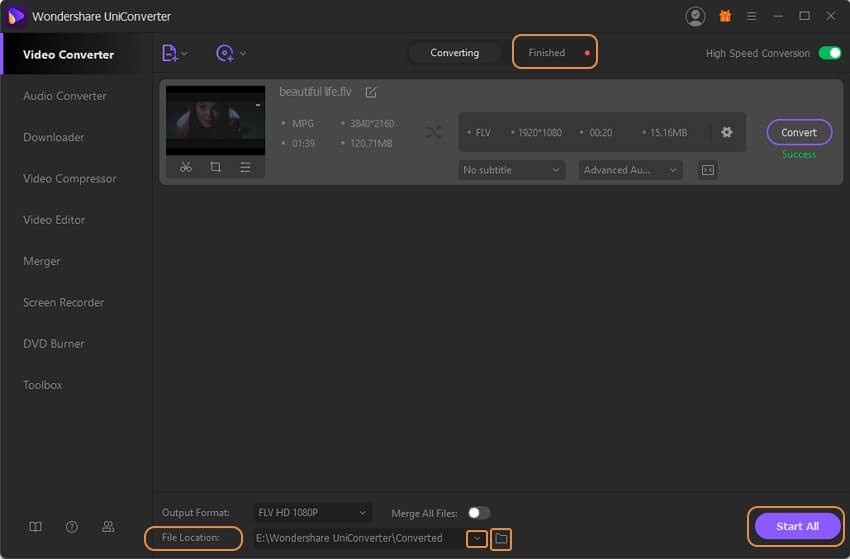The height and width of the screenshot is (559, 850).
Task: Expand the File Location dropdown arrow
Action: coord(477,538)
